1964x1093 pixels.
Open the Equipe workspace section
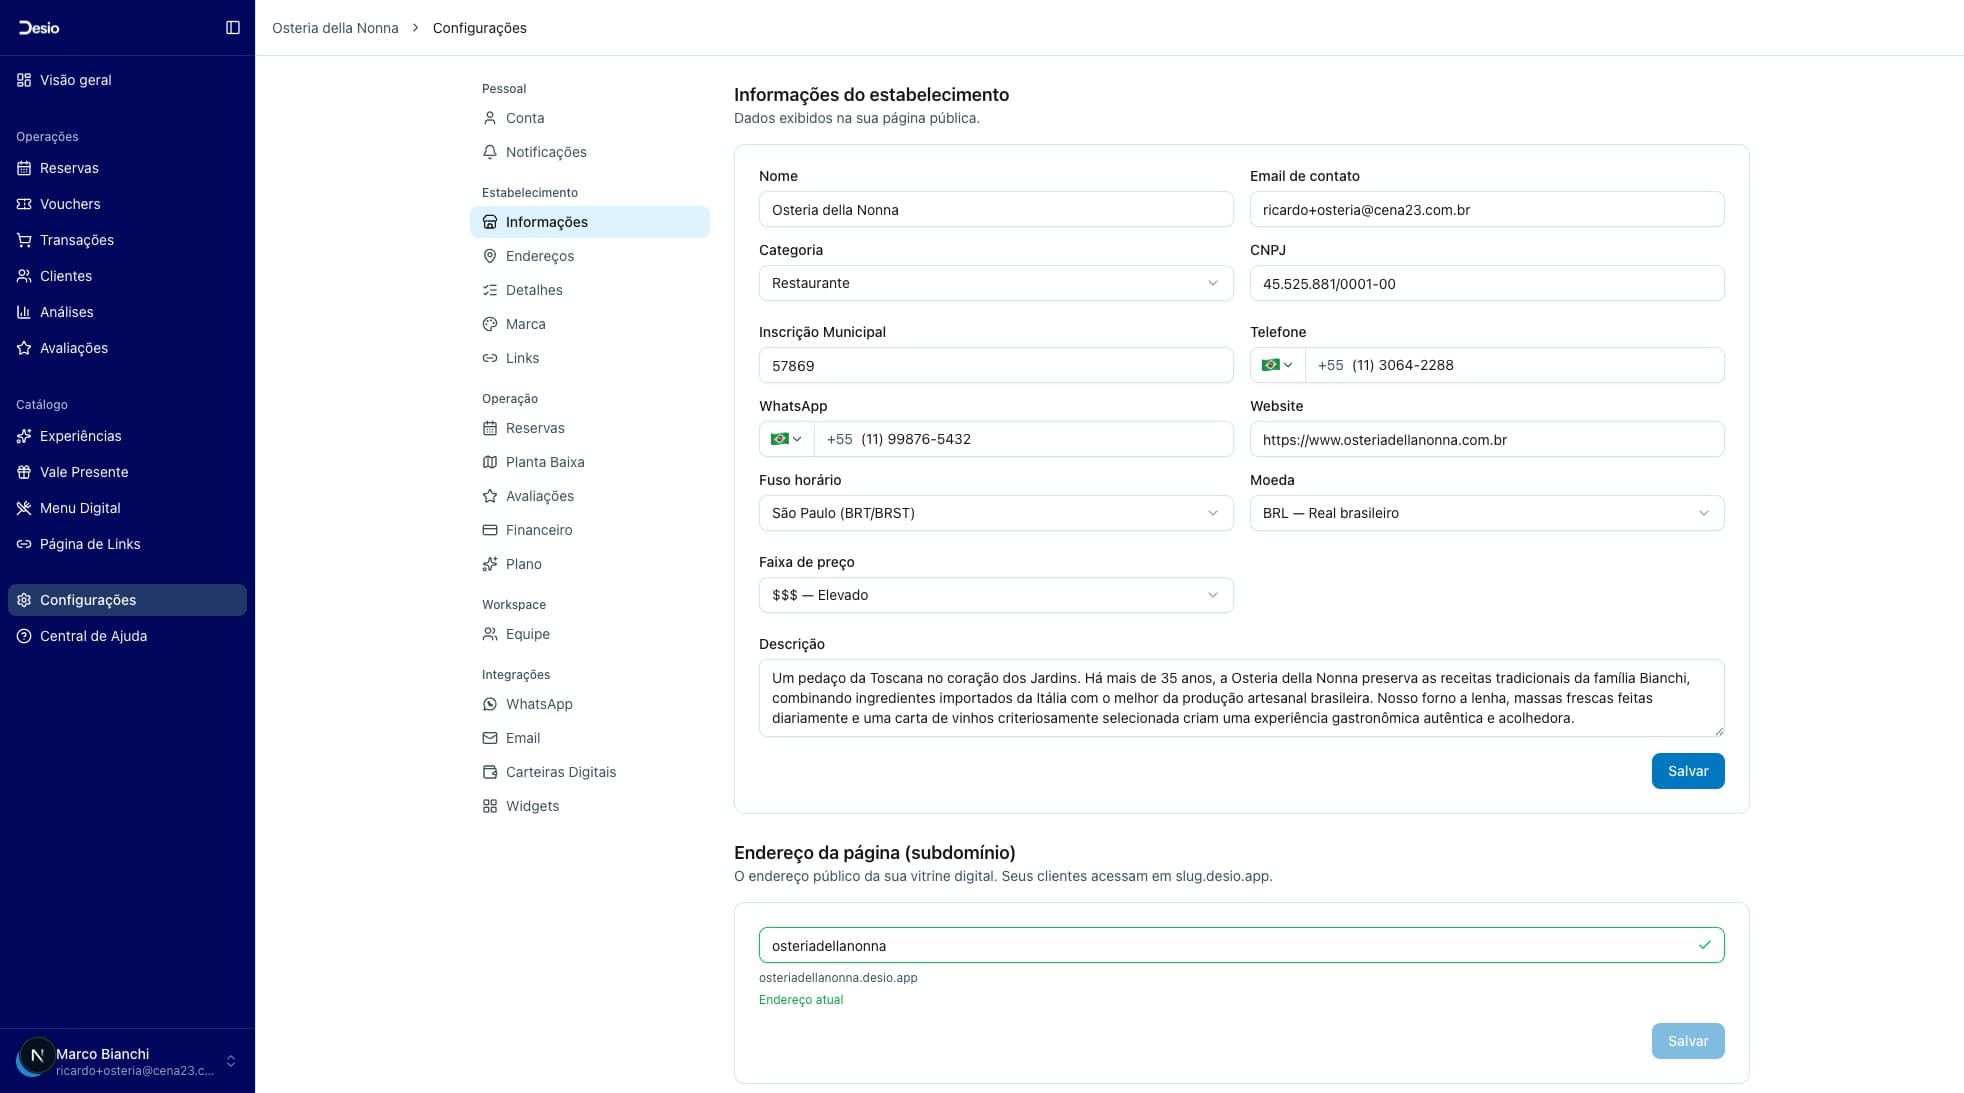pos(590,634)
